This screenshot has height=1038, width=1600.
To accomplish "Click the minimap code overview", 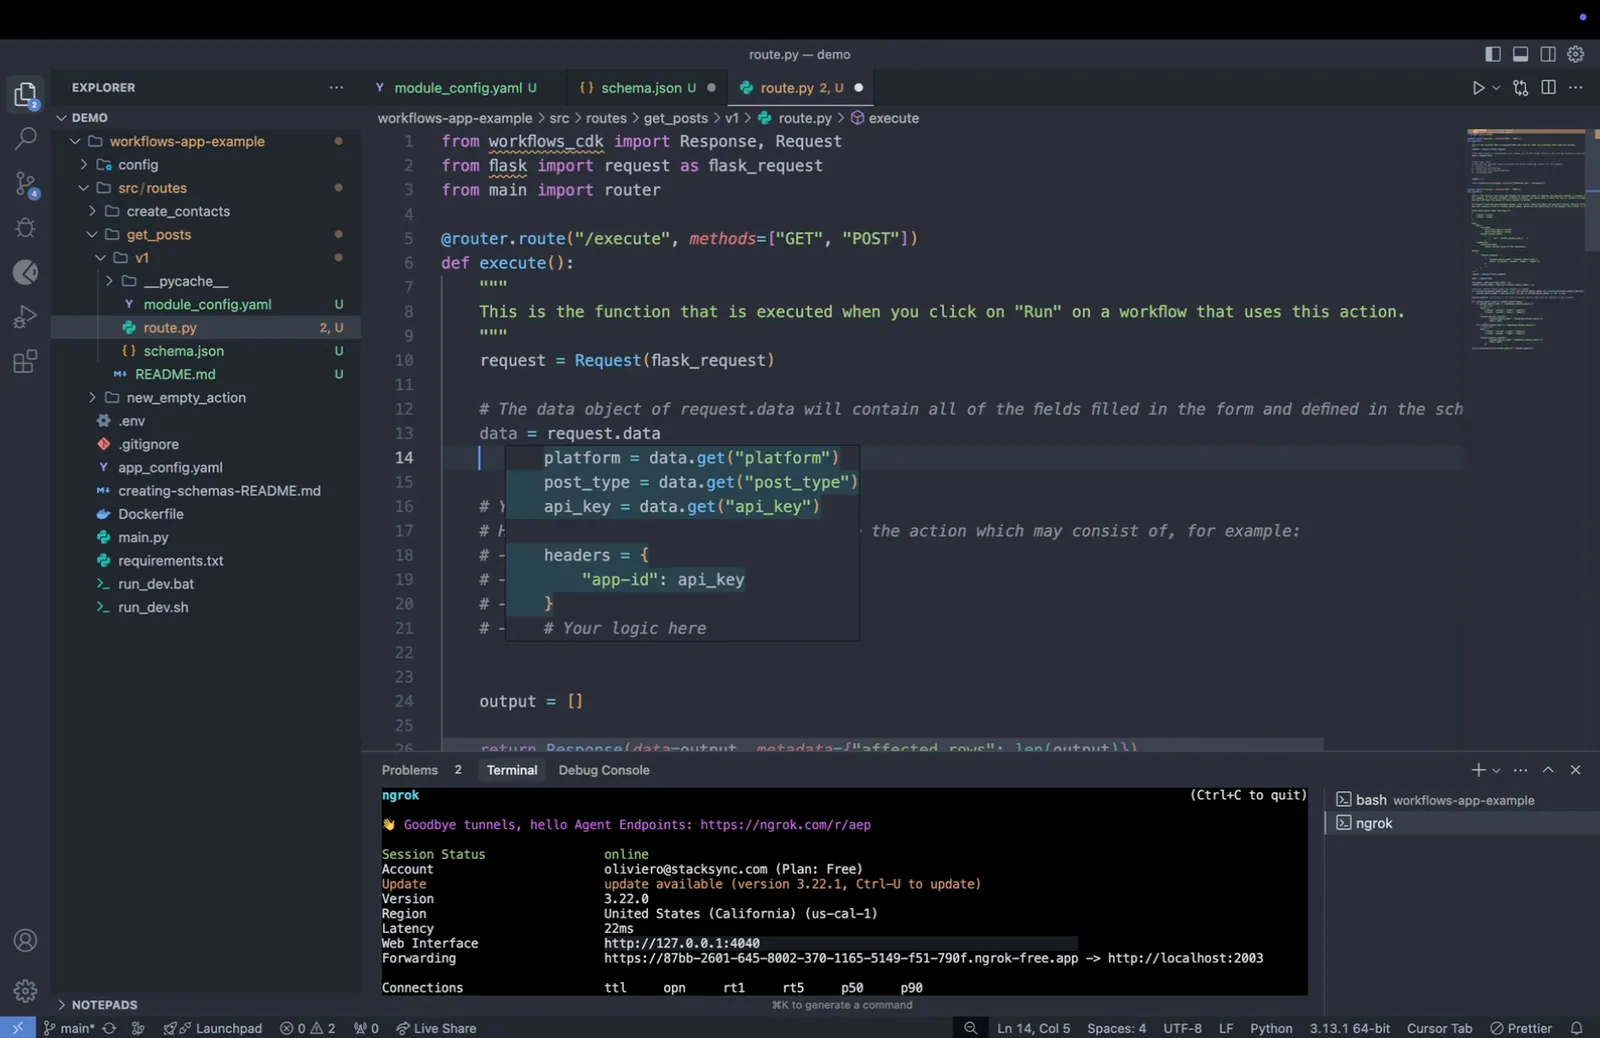I will [1526, 240].
